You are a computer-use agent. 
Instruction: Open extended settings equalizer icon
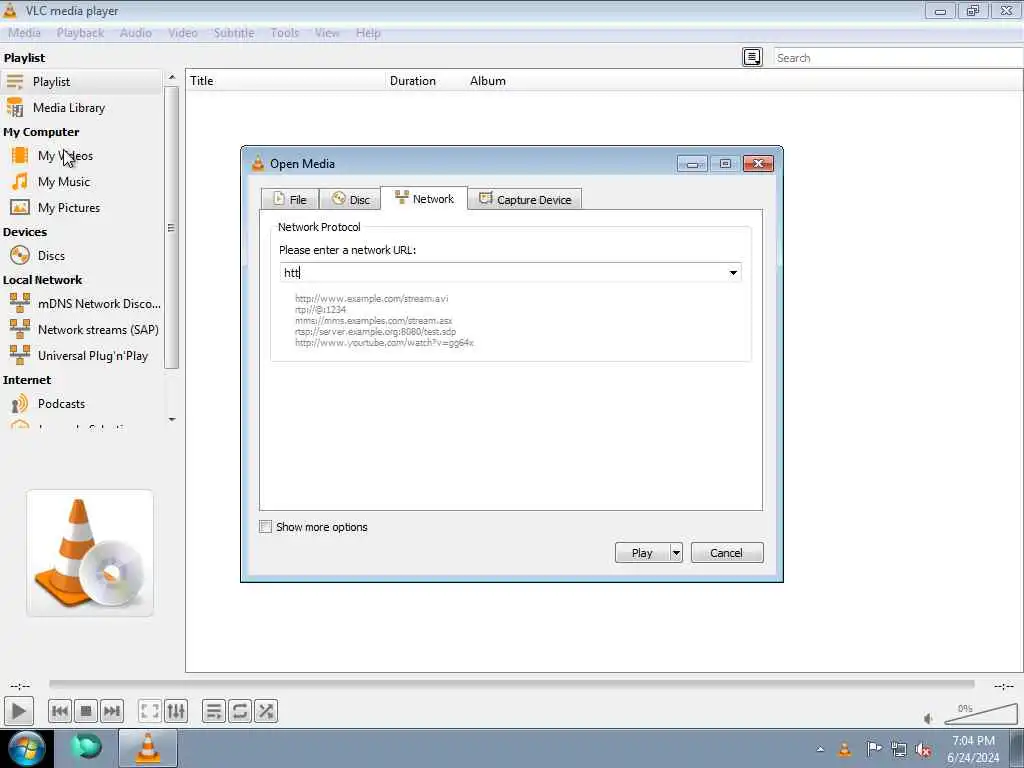pos(176,711)
